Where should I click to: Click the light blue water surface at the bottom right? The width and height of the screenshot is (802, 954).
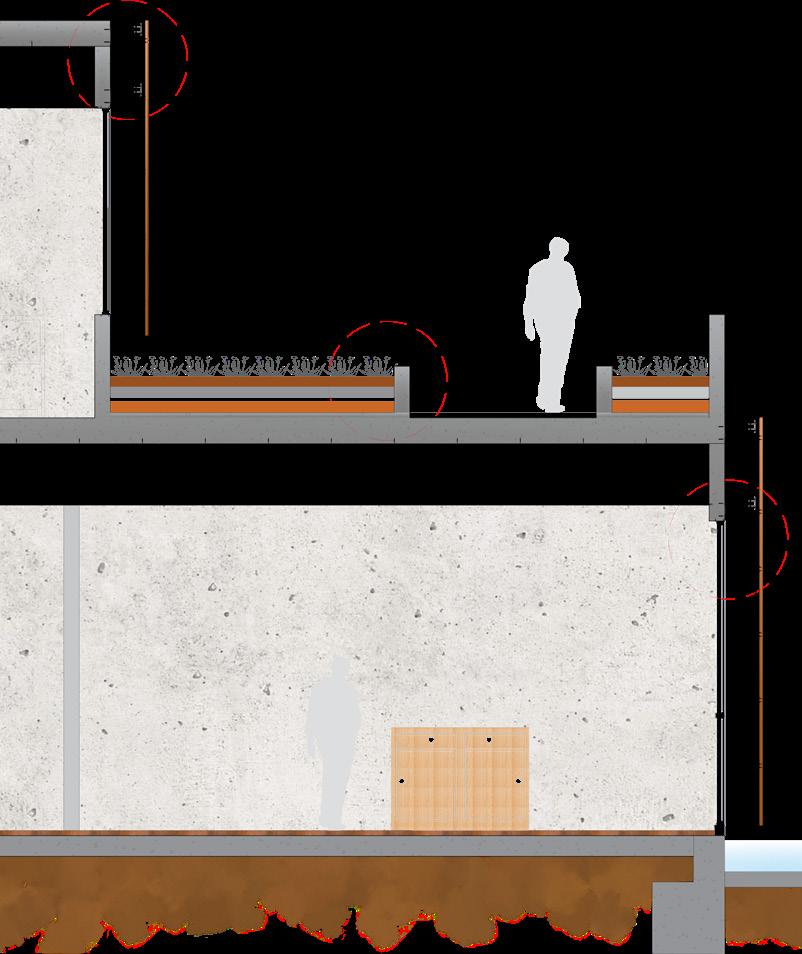coord(763,856)
